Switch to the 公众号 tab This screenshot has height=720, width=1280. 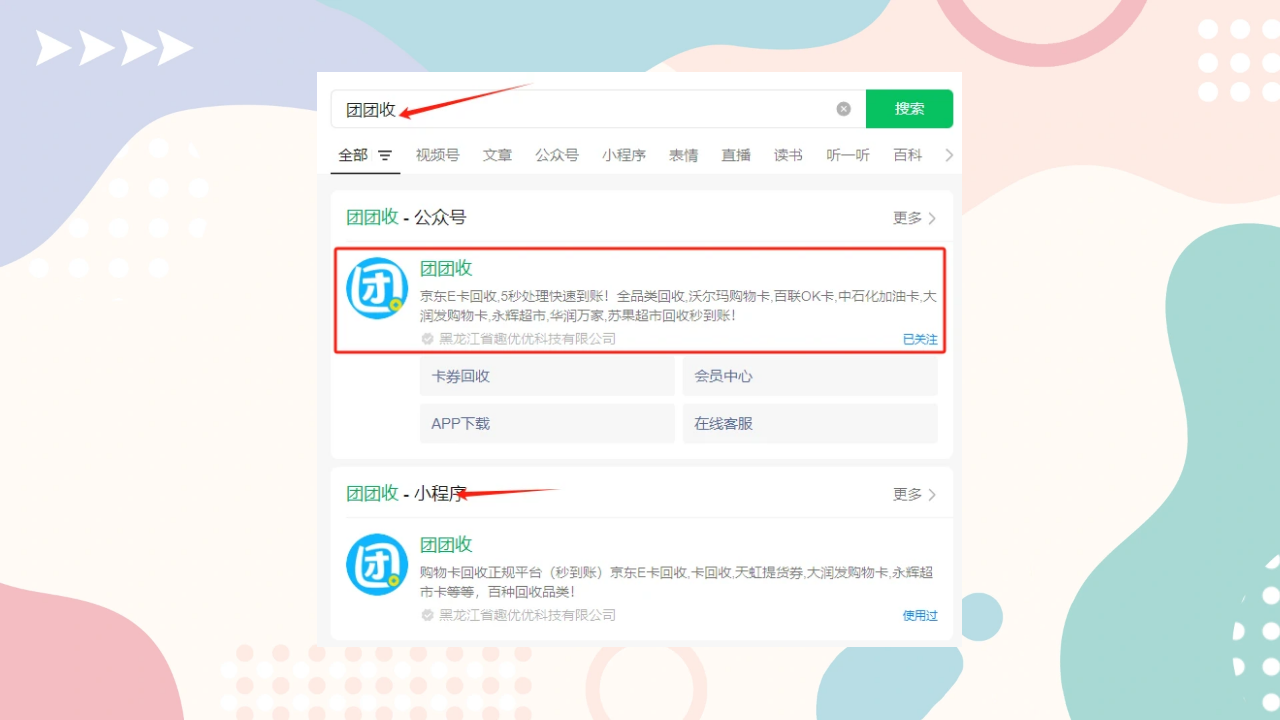point(557,155)
